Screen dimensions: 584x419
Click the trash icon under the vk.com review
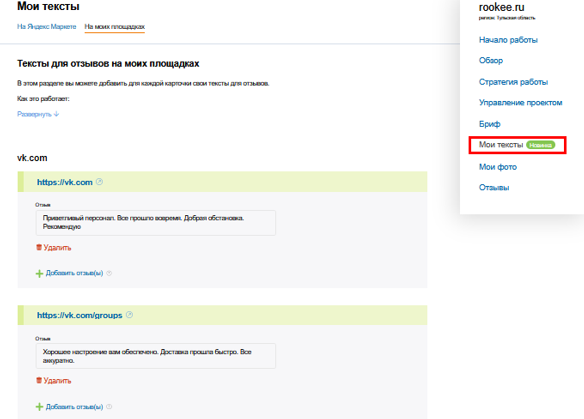pyautogui.click(x=39, y=247)
